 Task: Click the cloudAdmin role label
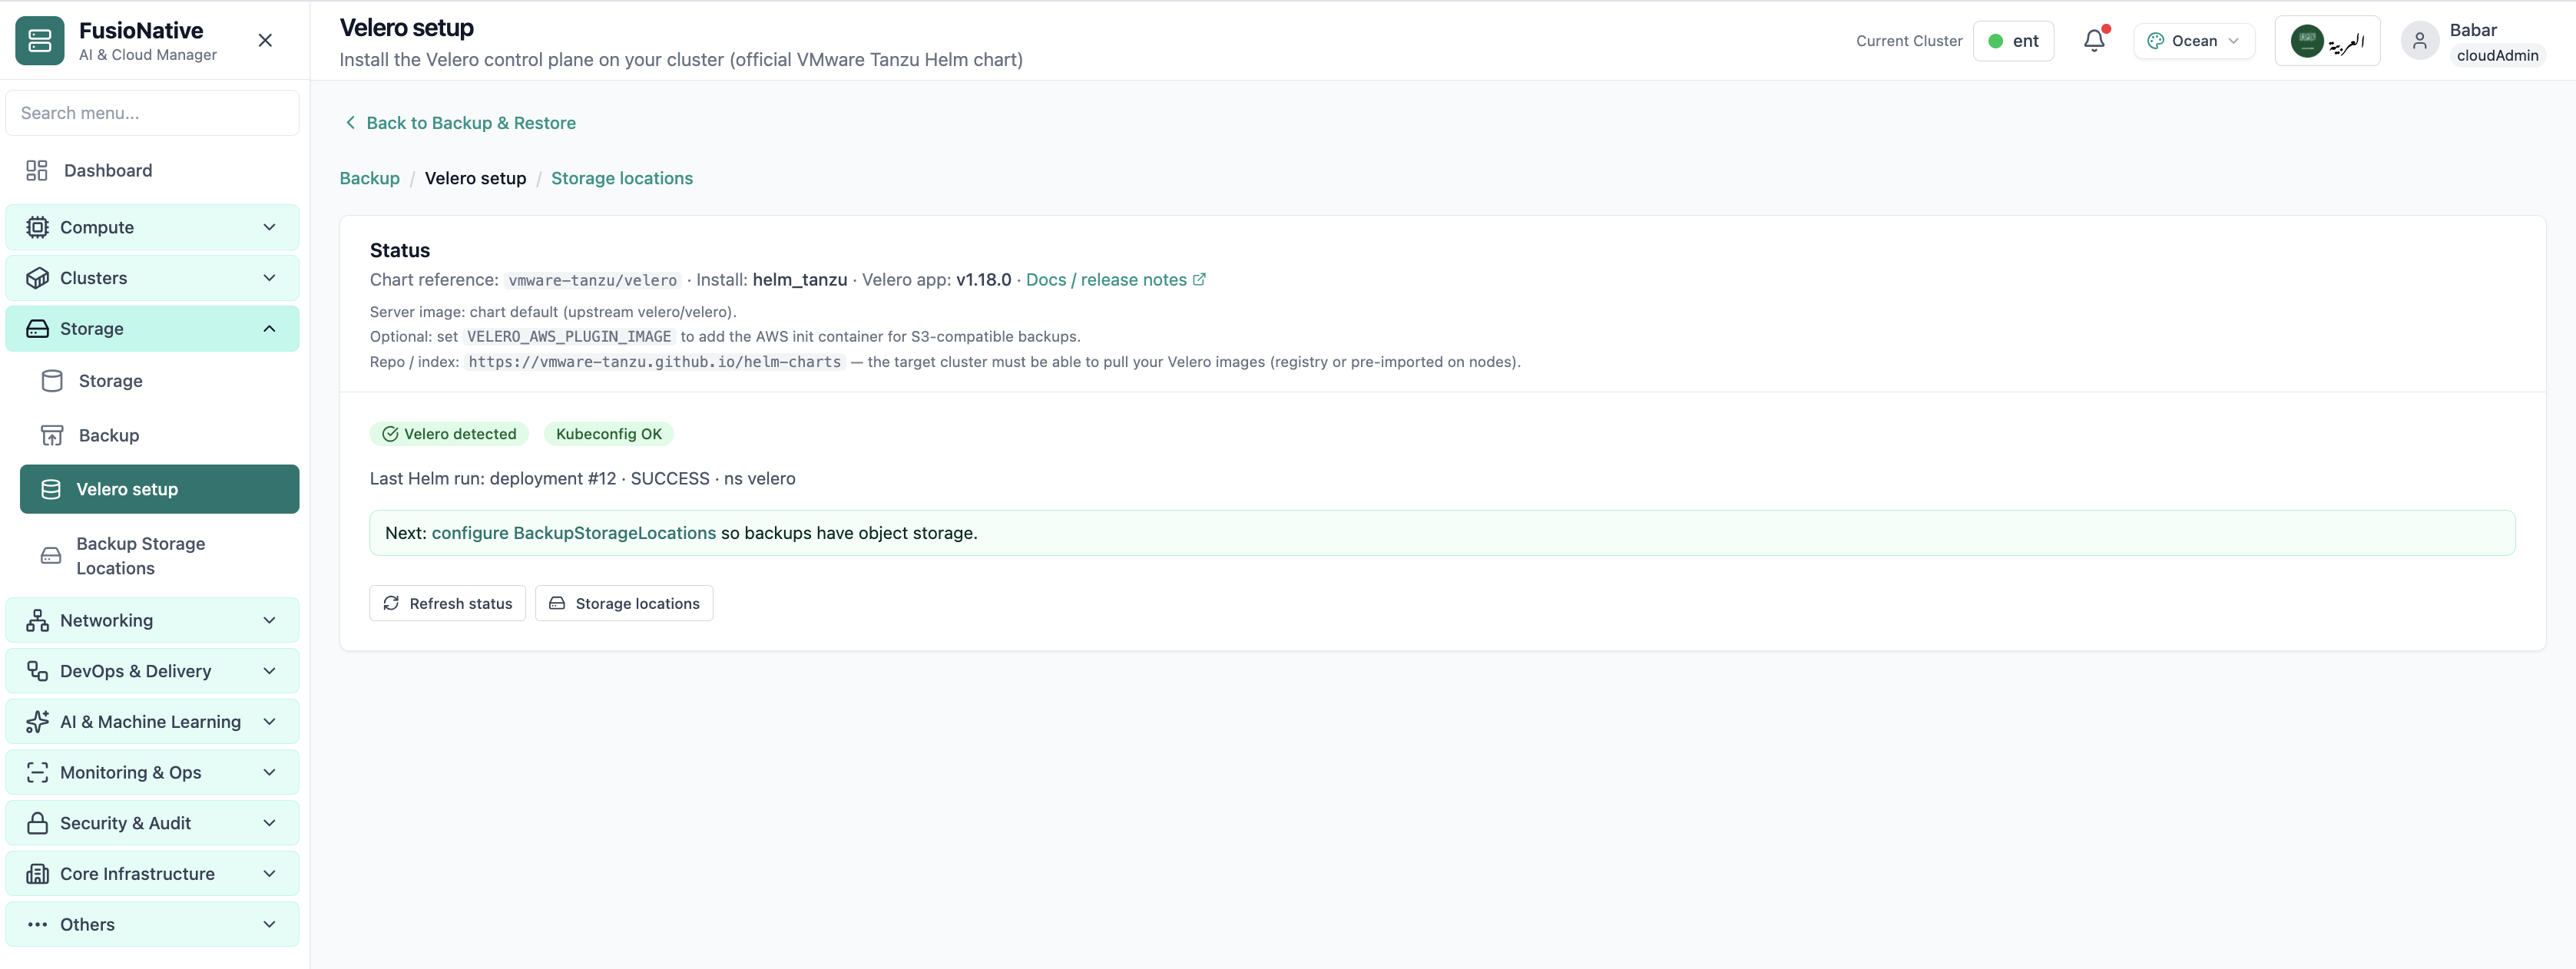pyautogui.click(x=2497, y=55)
